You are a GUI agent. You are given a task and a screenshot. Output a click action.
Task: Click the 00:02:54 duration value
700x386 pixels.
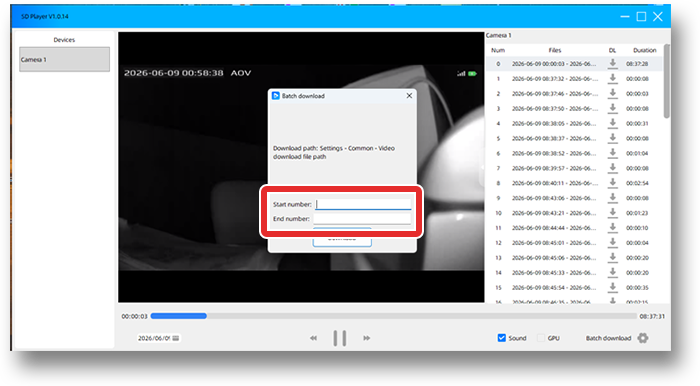pos(637,183)
